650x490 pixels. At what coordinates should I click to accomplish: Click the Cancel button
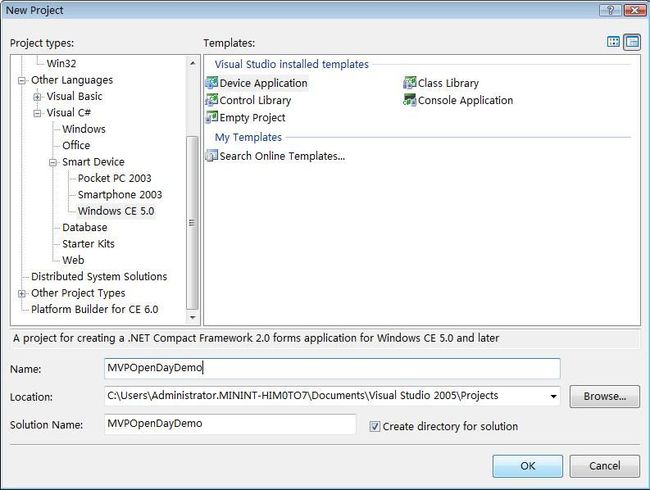click(604, 466)
